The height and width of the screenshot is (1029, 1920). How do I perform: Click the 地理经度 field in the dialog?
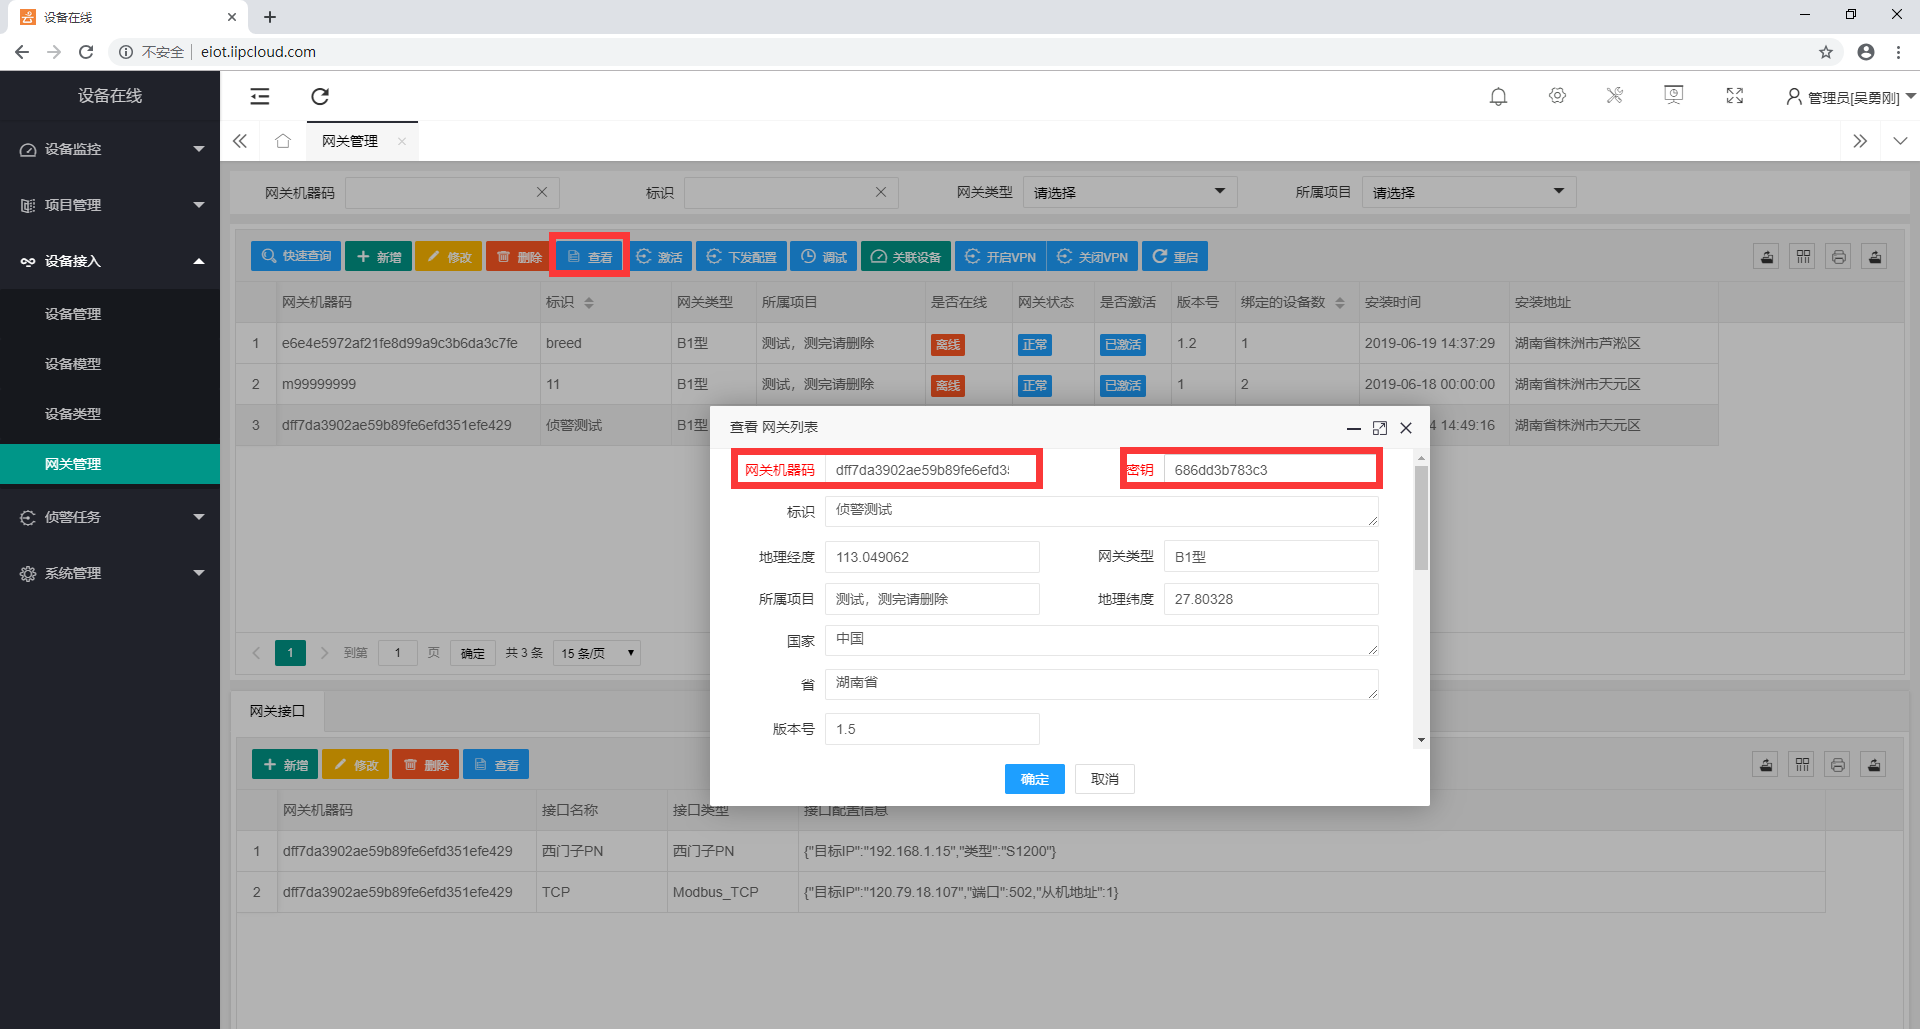pyautogui.click(x=932, y=557)
